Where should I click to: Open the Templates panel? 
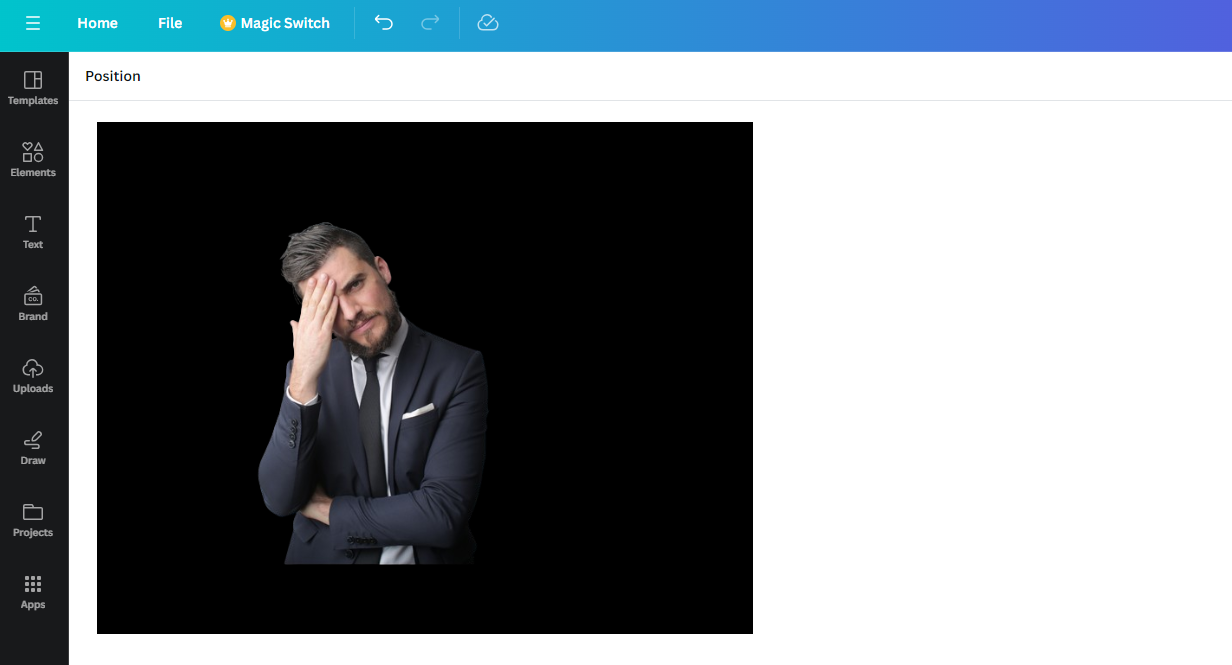pos(33,88)
